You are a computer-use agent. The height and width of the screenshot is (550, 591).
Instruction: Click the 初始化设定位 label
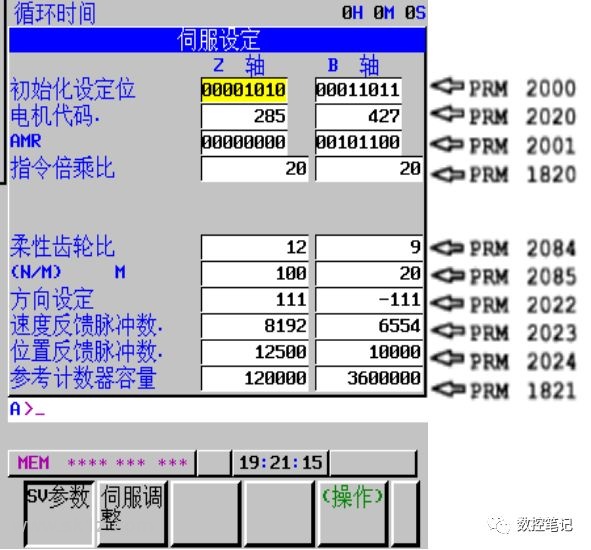73,89
